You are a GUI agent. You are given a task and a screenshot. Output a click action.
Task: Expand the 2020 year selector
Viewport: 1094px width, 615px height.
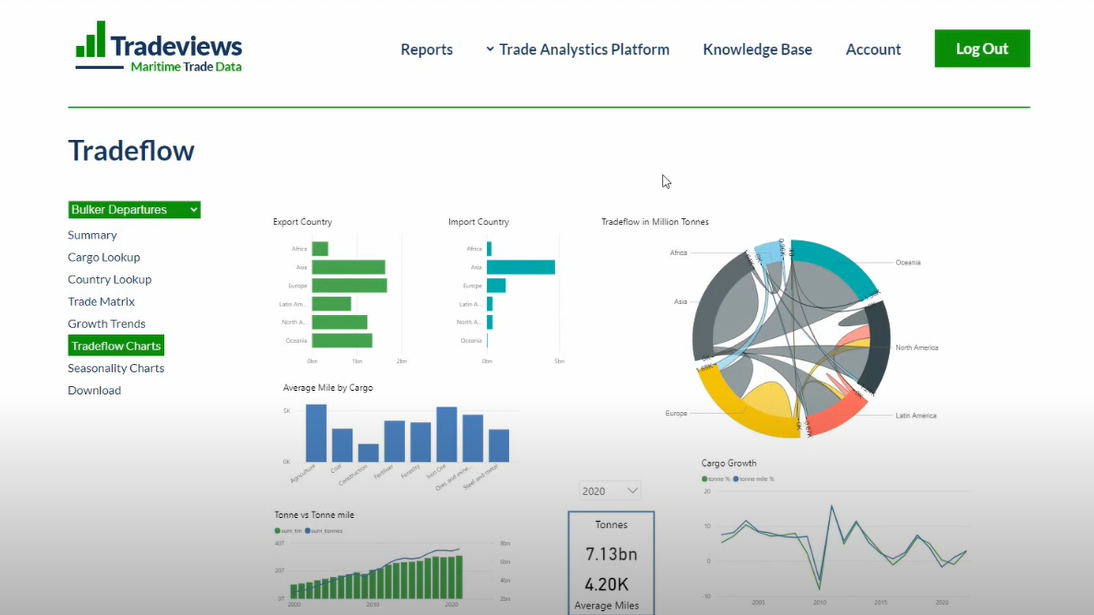tap(610, 491)
